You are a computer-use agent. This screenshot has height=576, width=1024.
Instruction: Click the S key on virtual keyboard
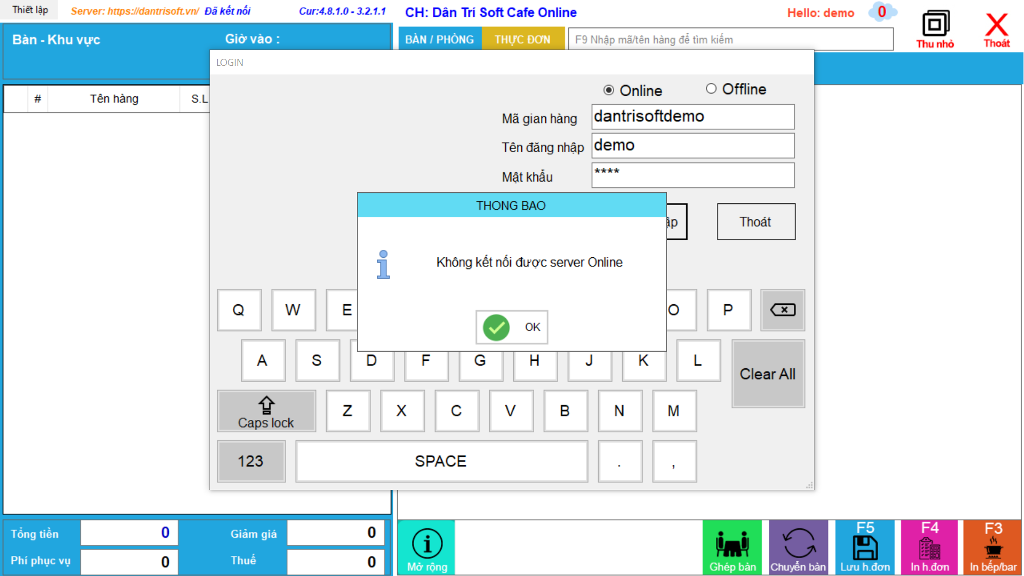[317, 360]
